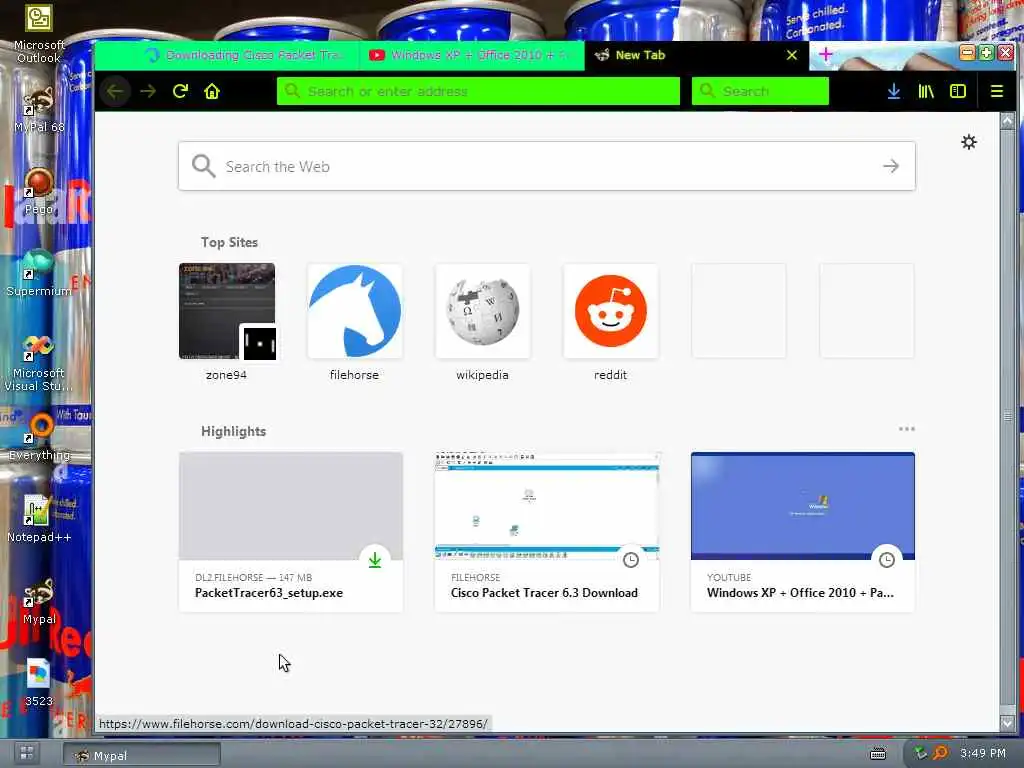
Task: Reload the current page
Action: tap(180, 91)
